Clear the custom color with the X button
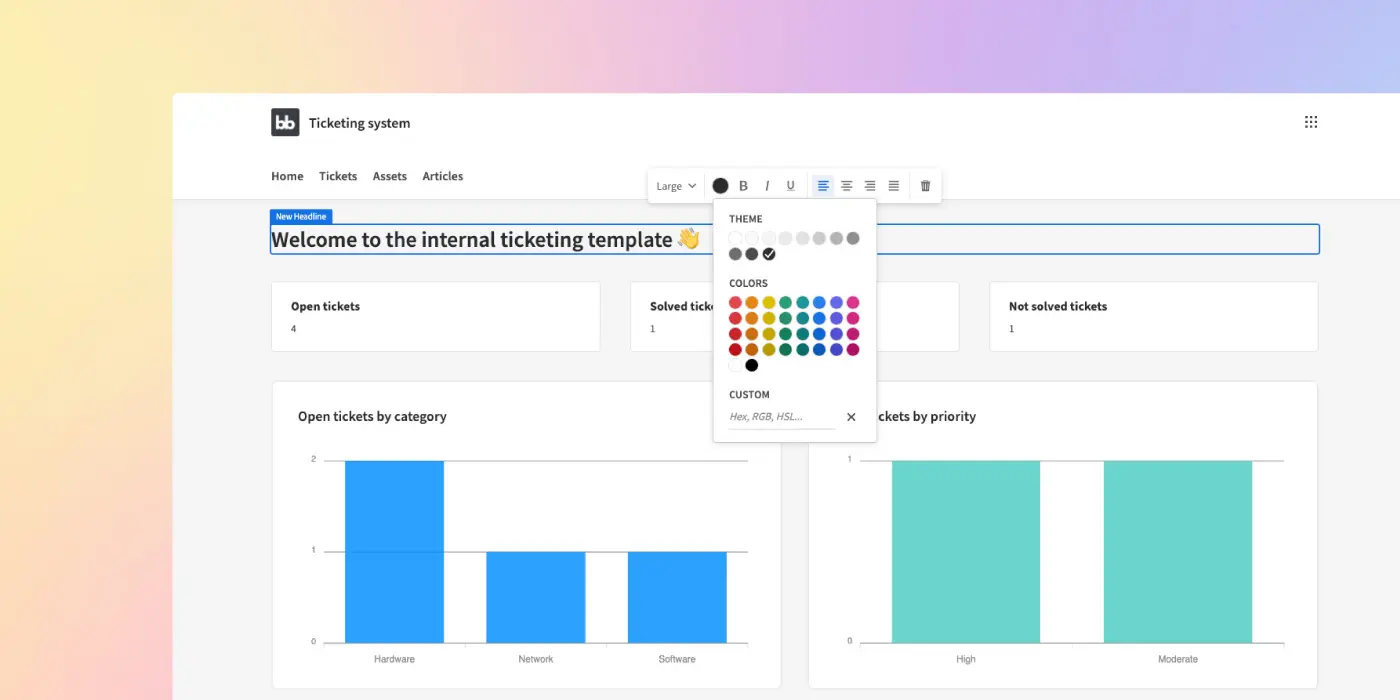 point(851,417)
